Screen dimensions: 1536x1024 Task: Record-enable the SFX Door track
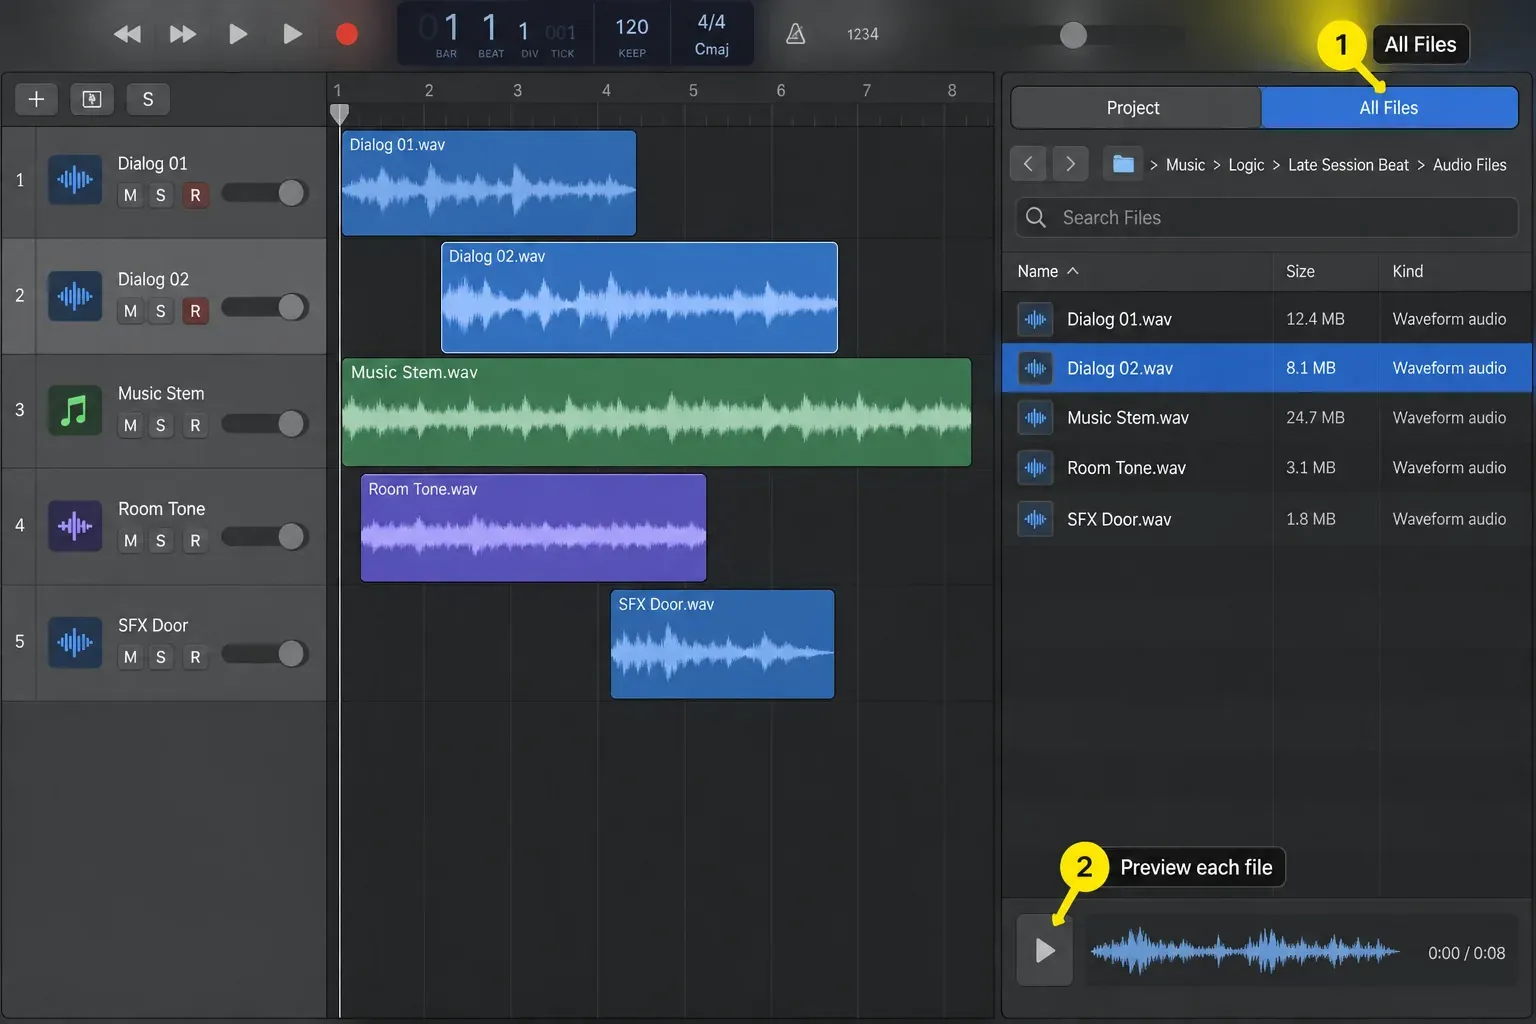tap(195, 657)
